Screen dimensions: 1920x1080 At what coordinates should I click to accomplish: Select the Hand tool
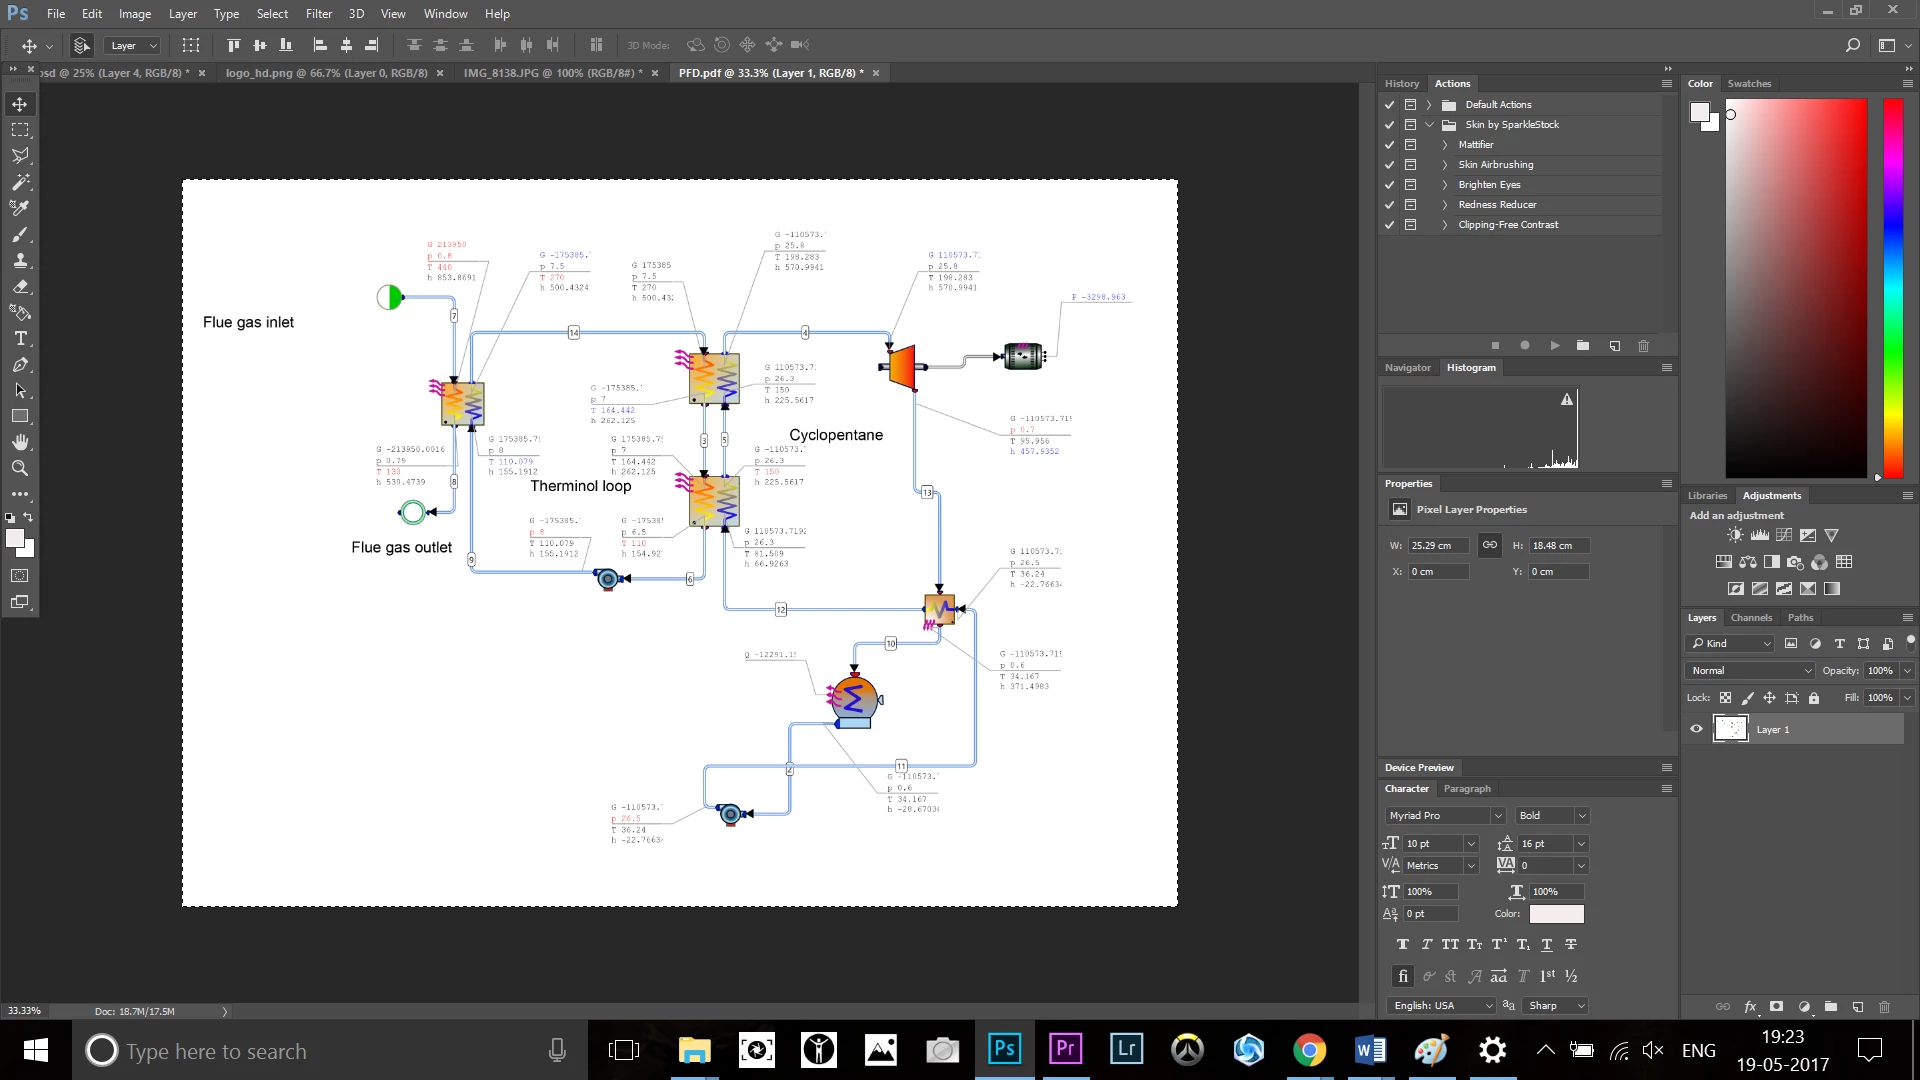(x=20, y=442)
